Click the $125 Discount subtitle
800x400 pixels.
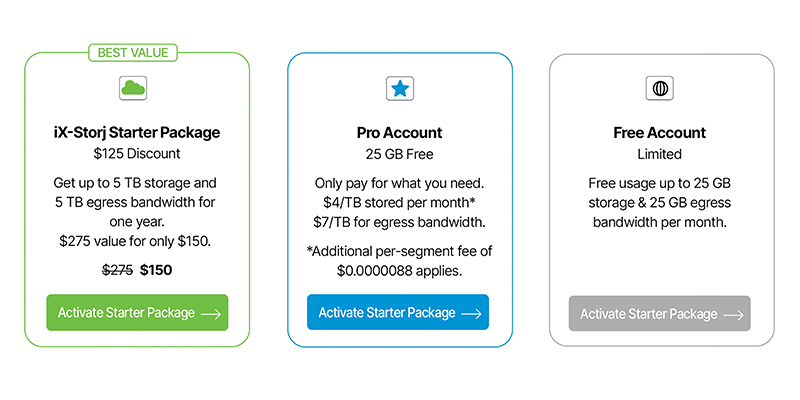(x=137, y=154)
